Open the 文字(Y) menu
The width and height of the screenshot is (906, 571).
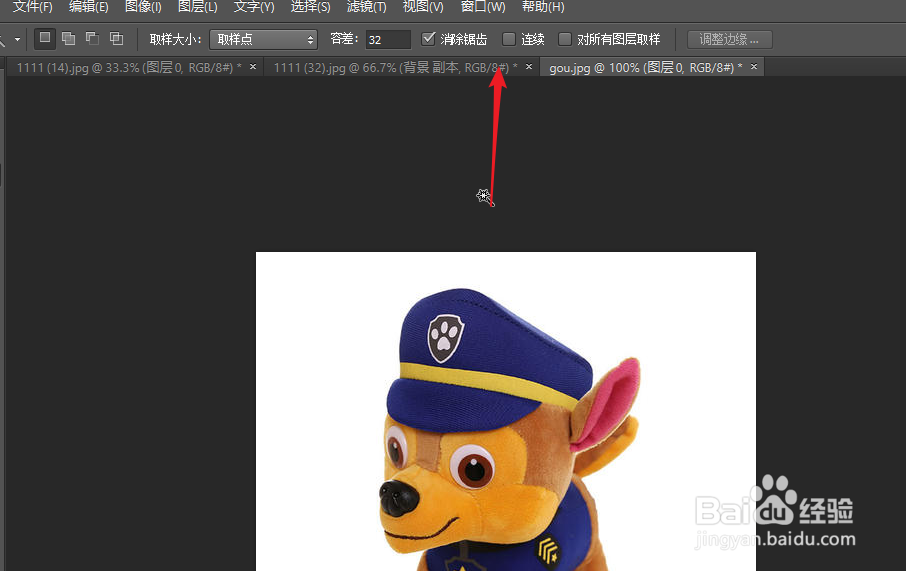254,7
